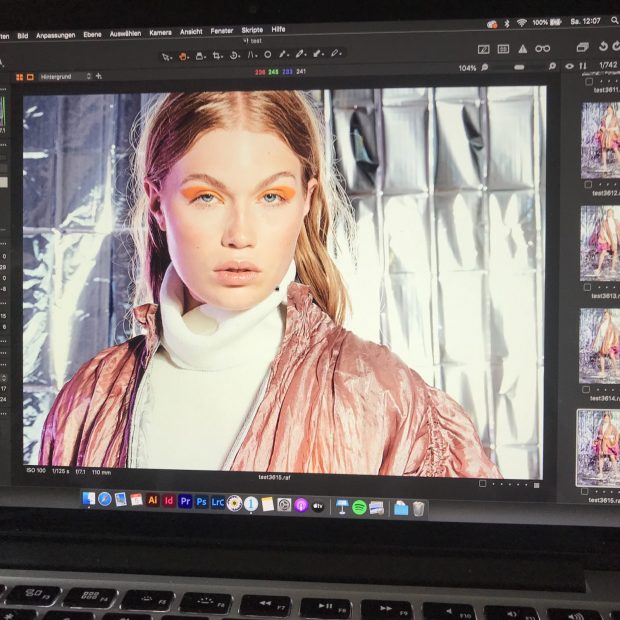Tick checkbox above test3611 thumbnail
This screenshot has height=620, width=620.
(x=589, y=82)
